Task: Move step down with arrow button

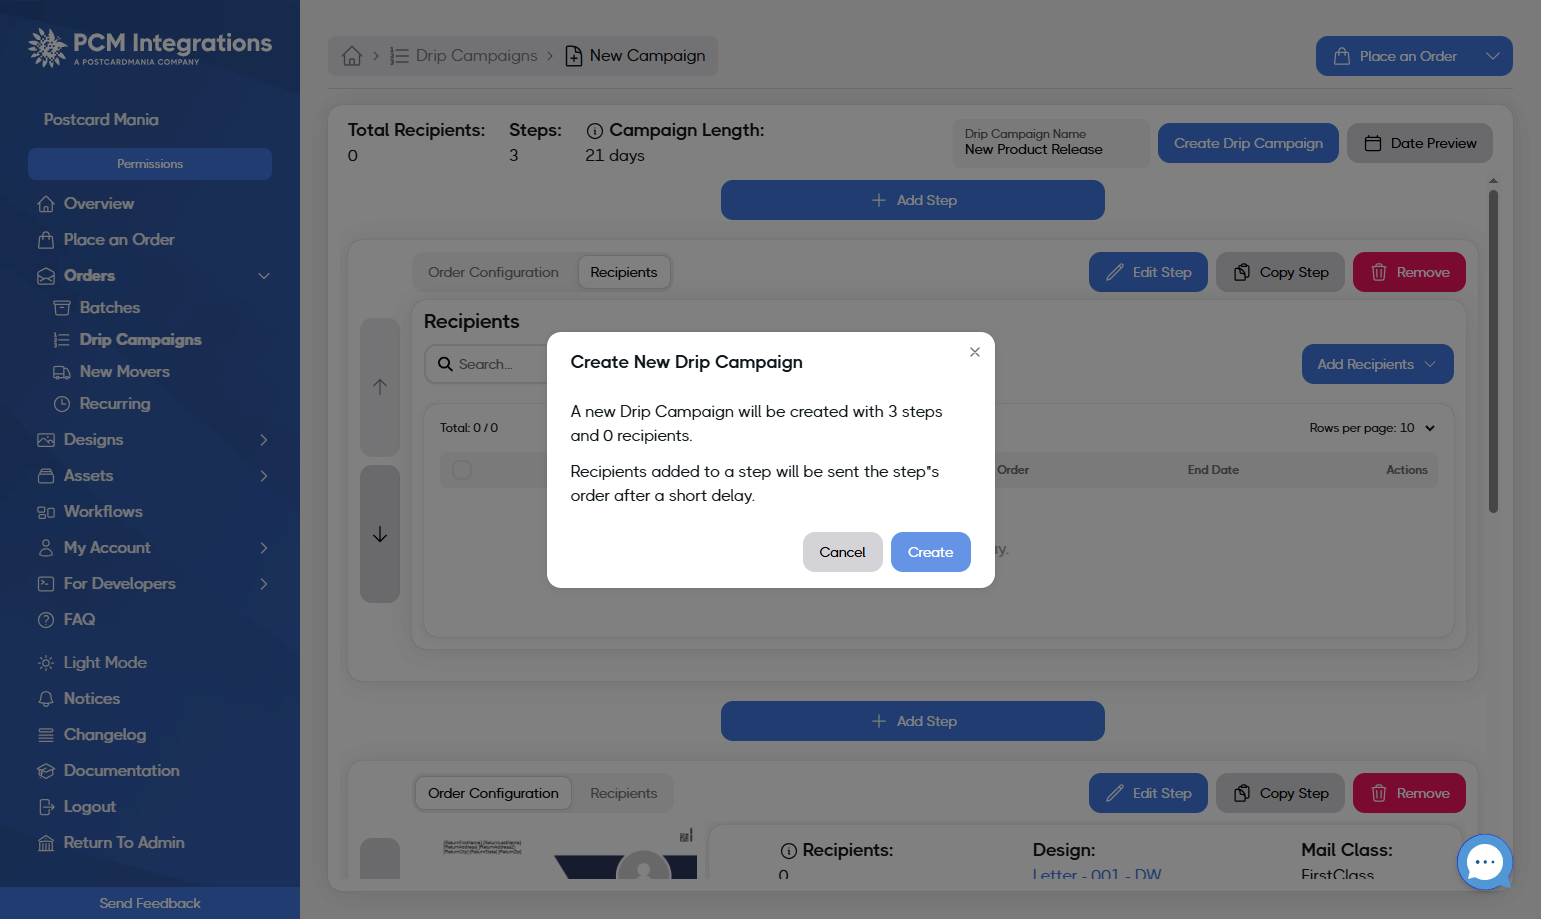Action: 380,534
